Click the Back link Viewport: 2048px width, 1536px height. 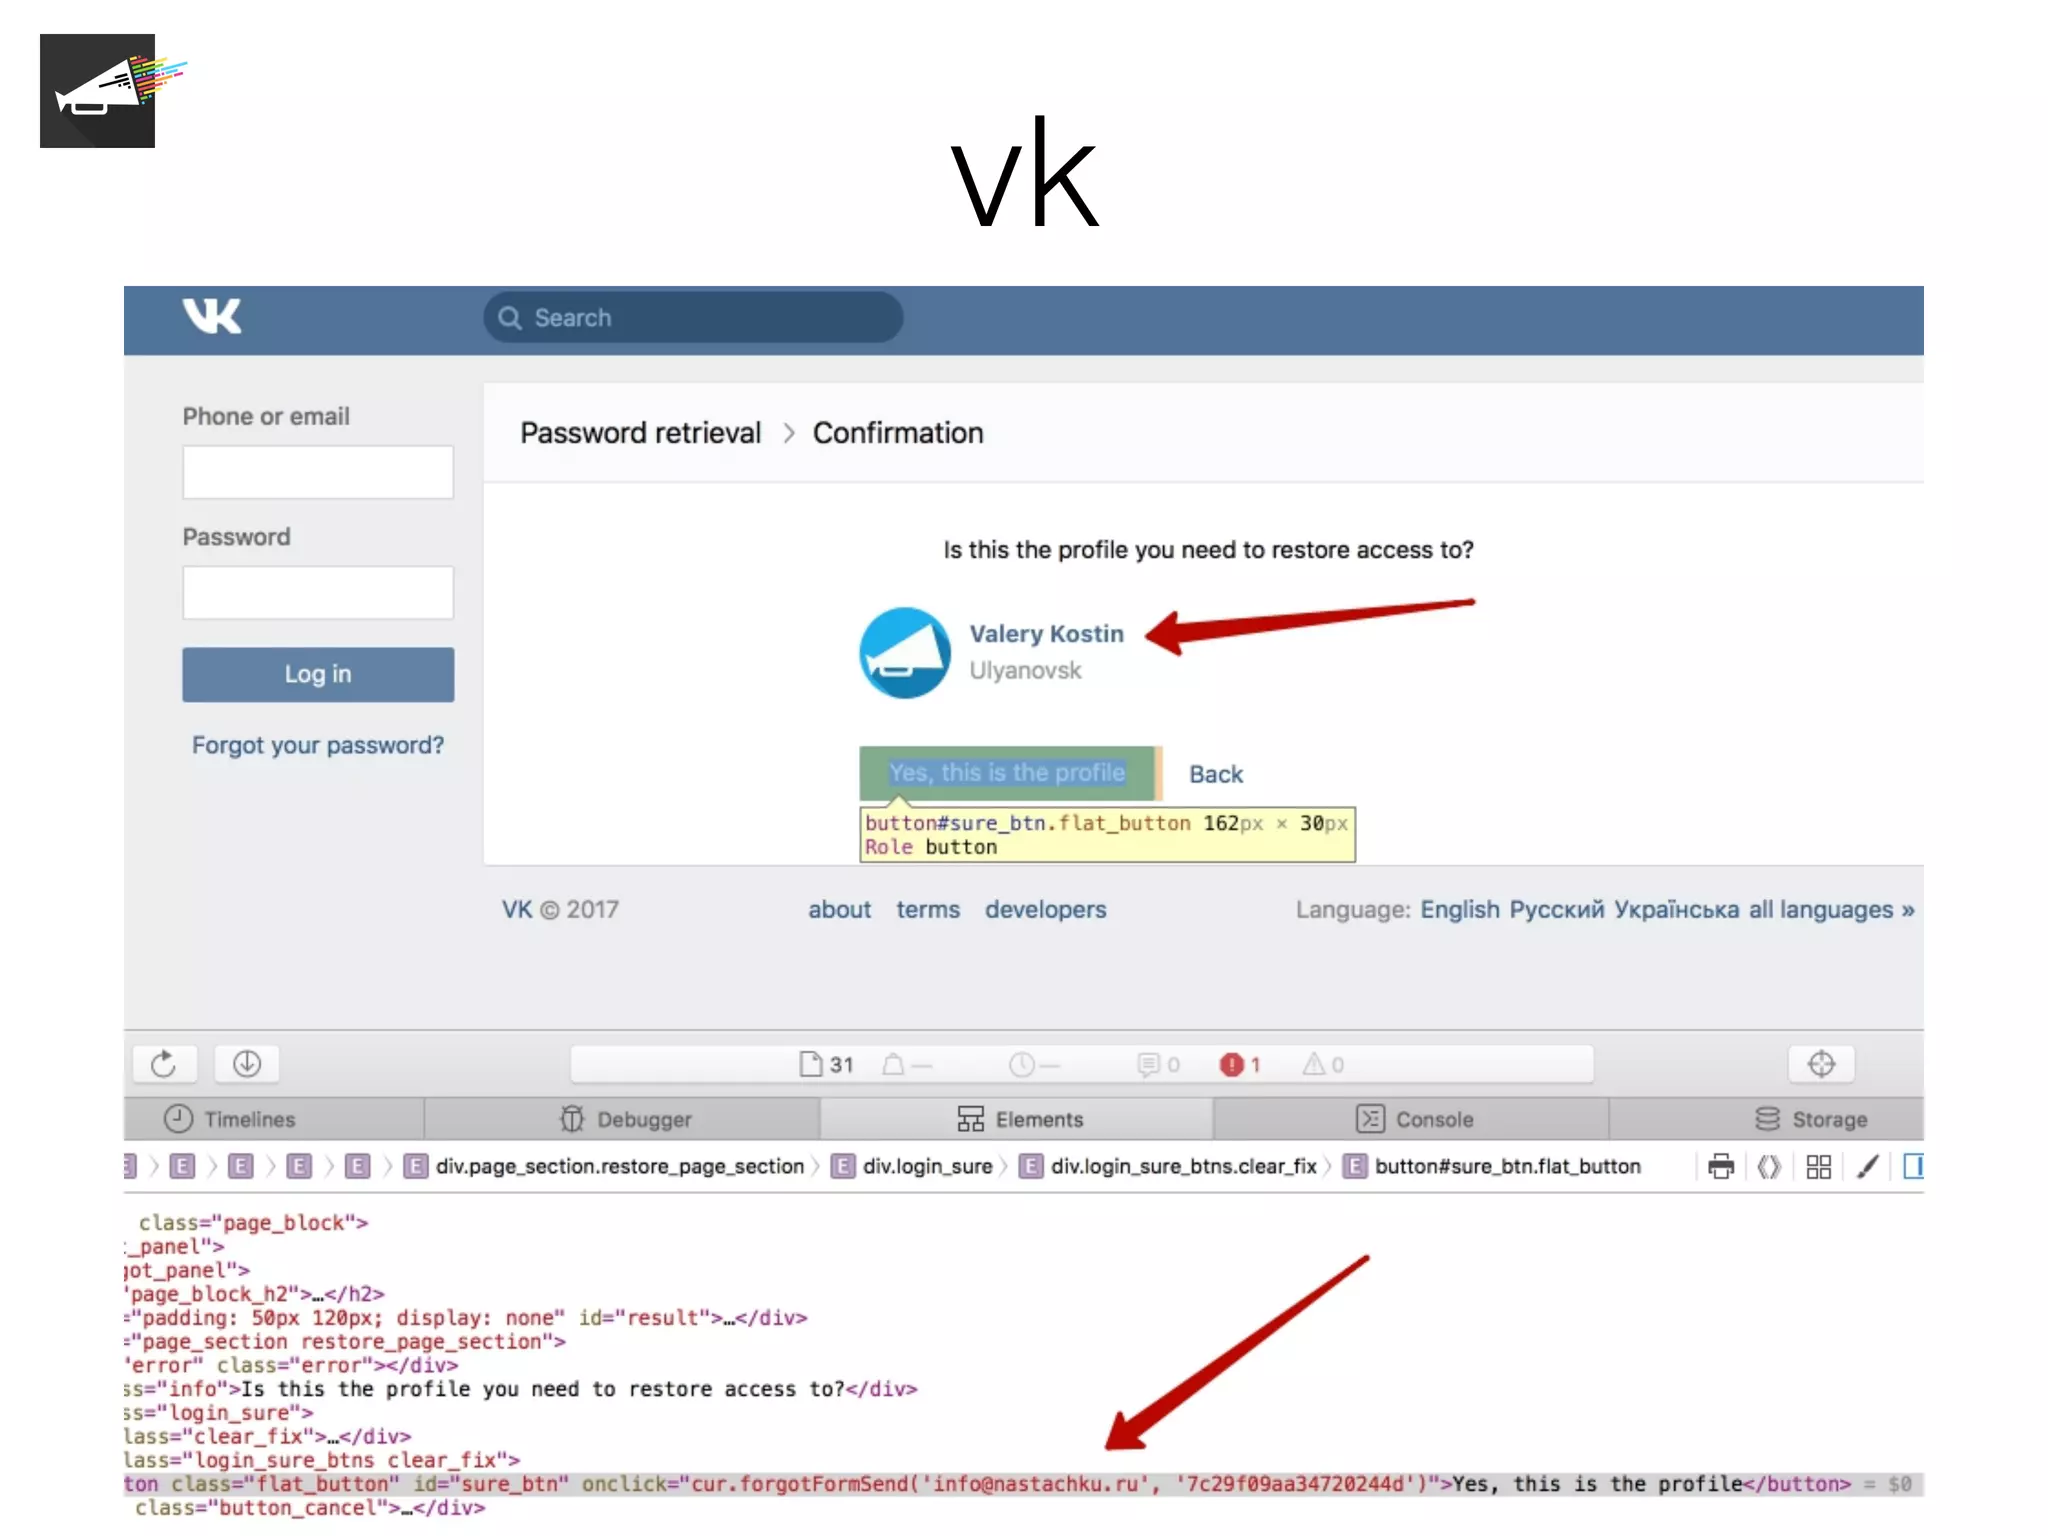tap(1216, 774)
